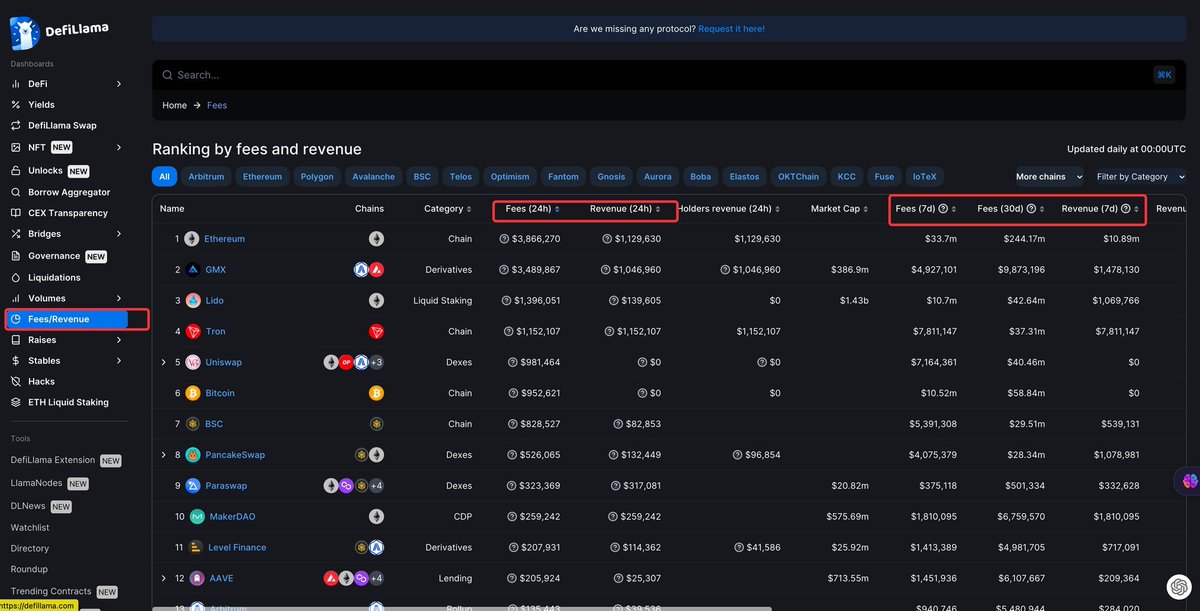Open CEX Transparency in the sidebar

pyautogui.click(x=68, y=213)
